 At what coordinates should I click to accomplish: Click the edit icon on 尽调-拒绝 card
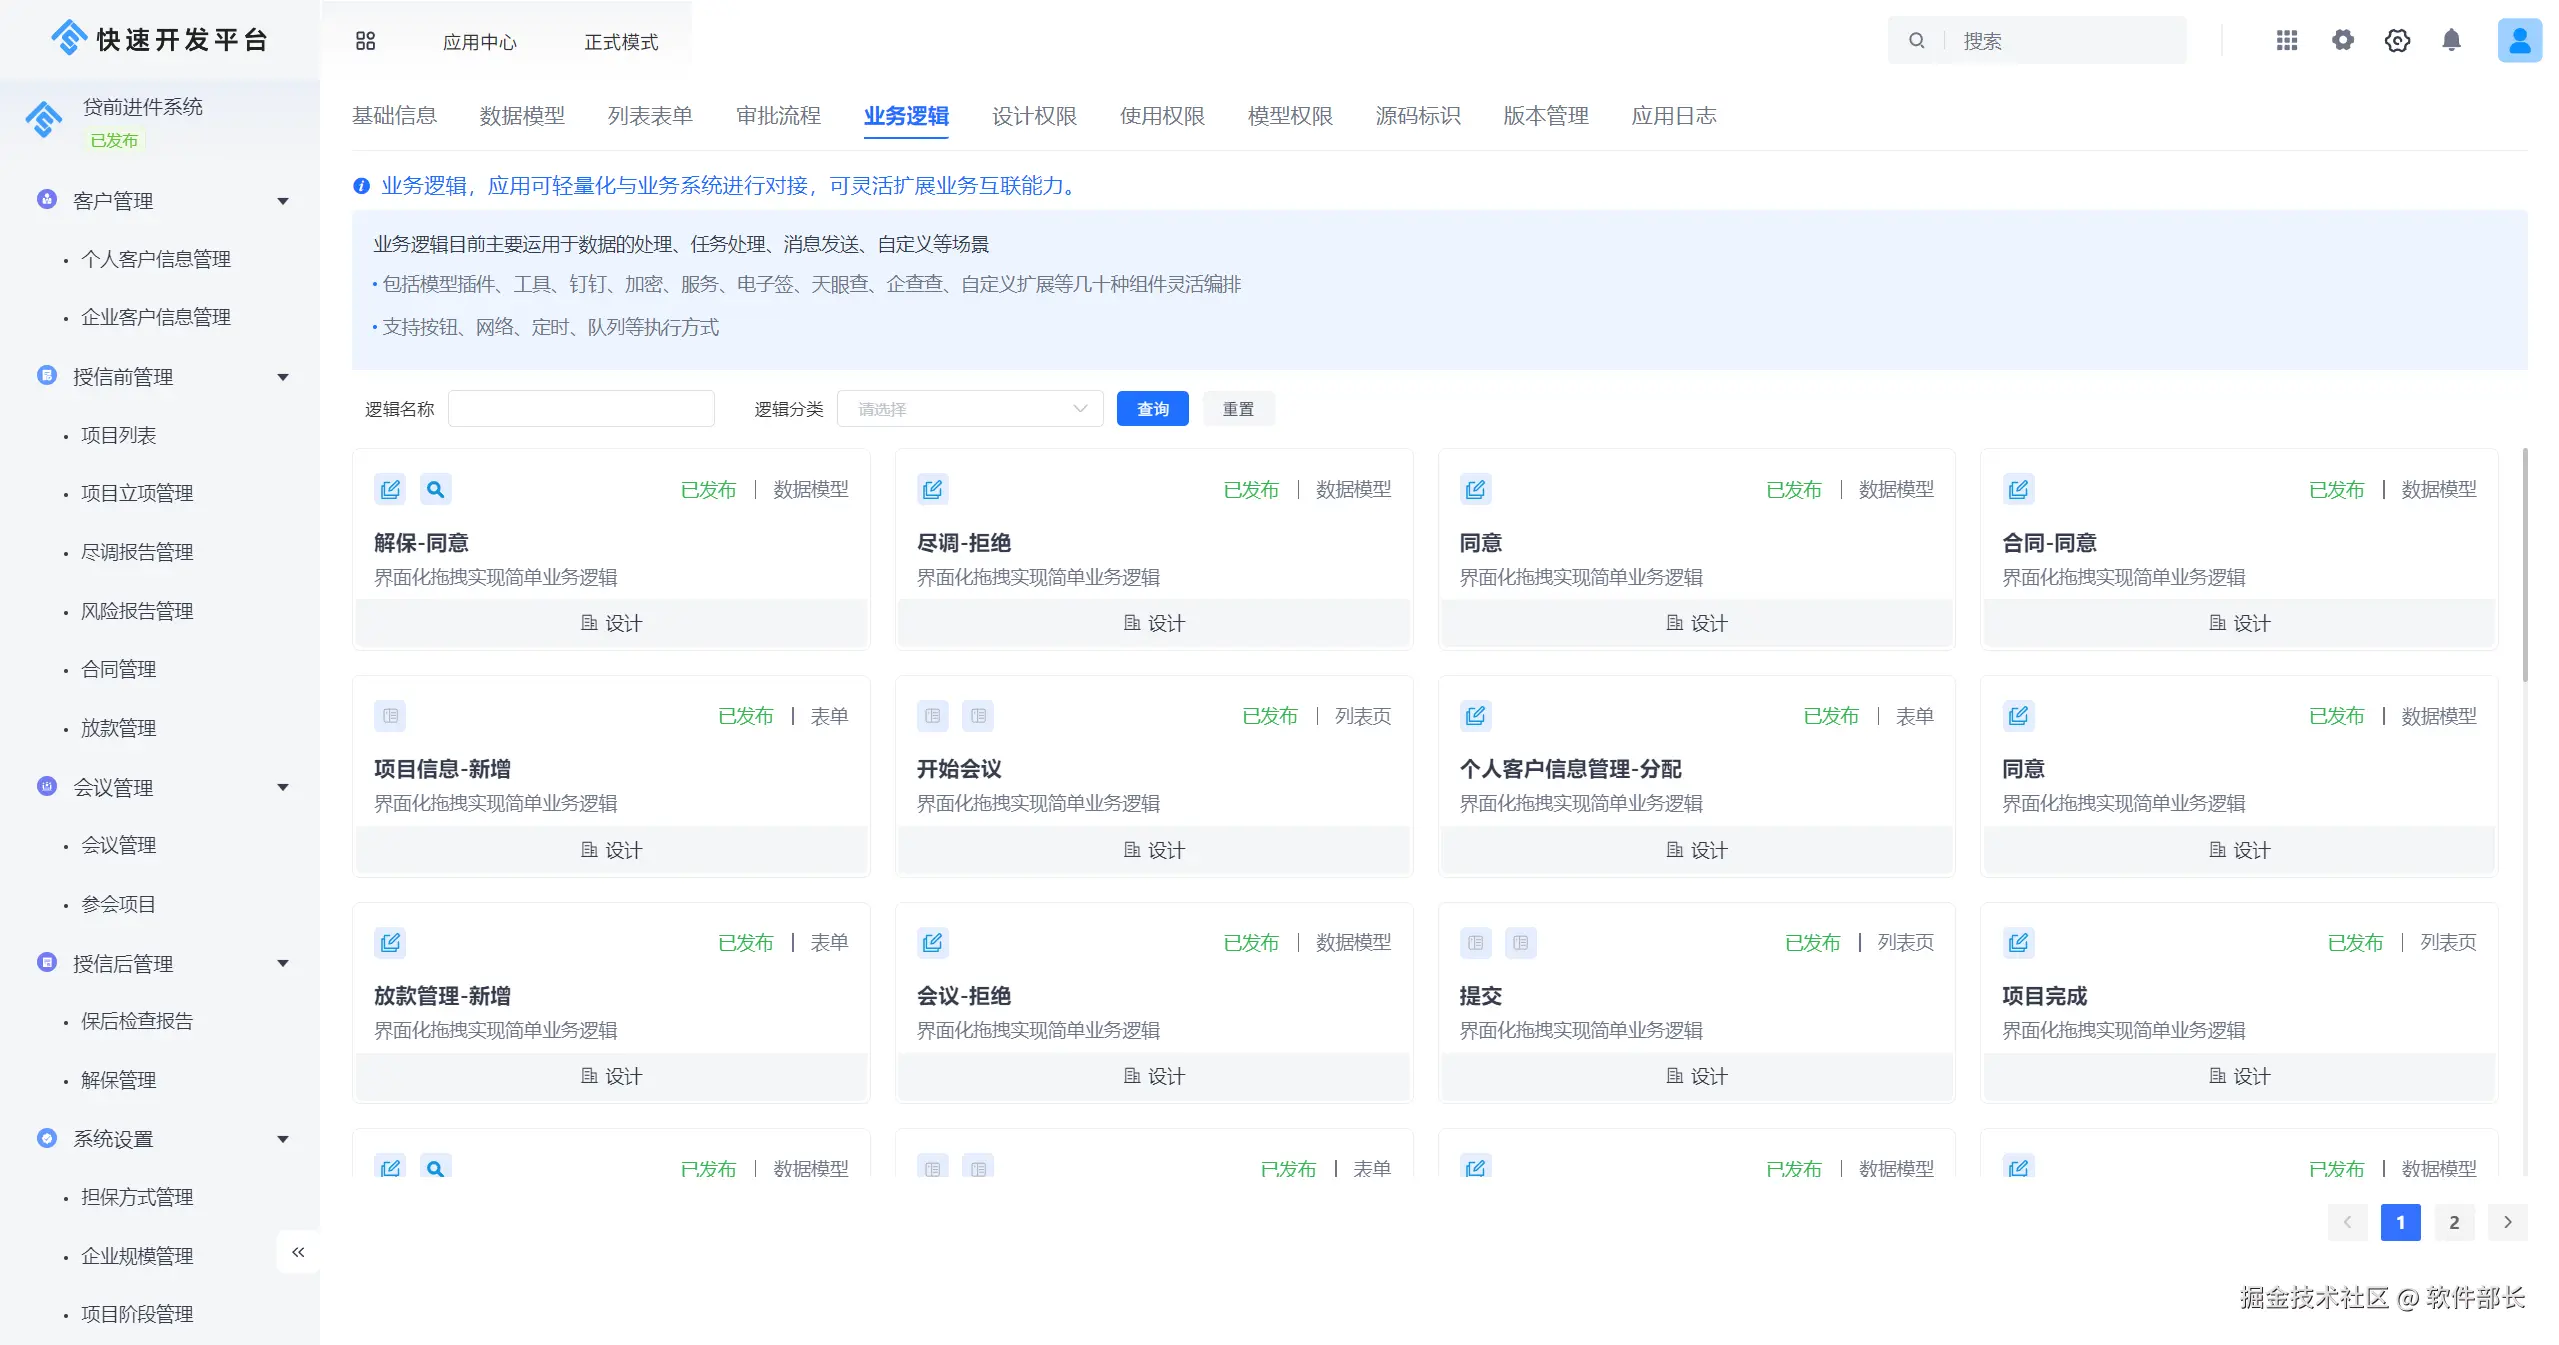tap(932, 489)
